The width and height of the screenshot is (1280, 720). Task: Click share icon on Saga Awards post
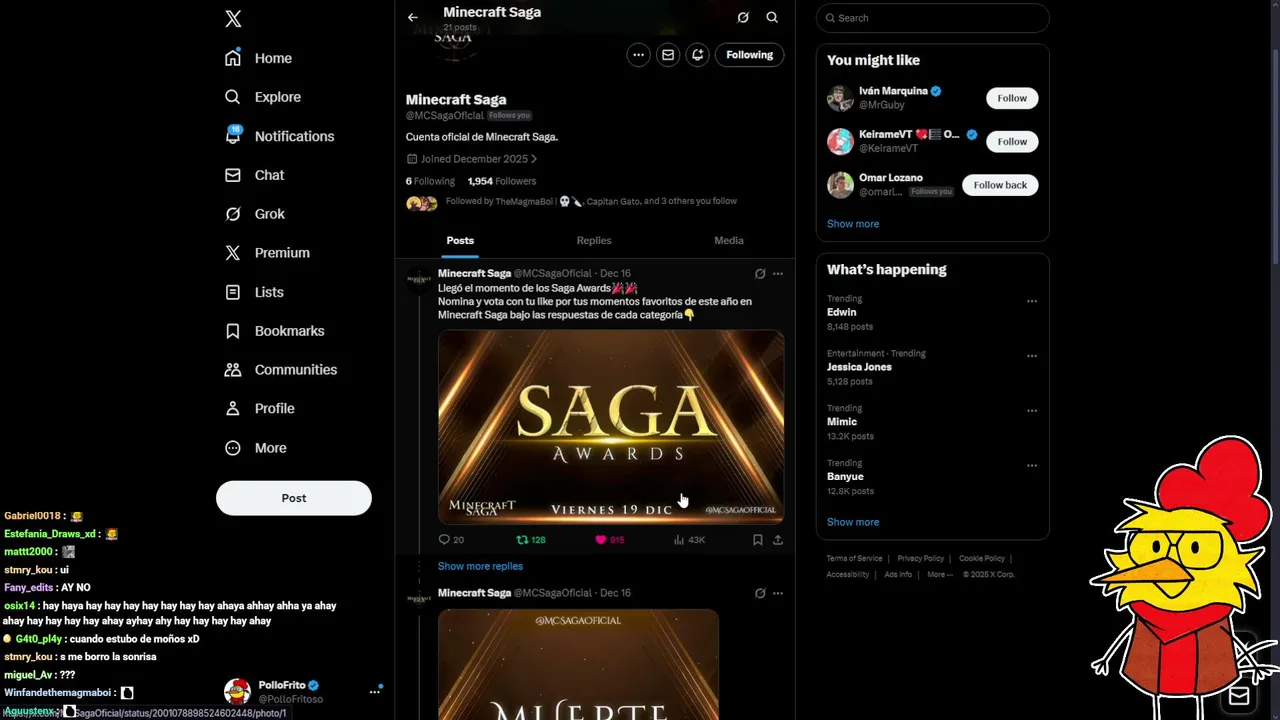click(x=778, y=540)
